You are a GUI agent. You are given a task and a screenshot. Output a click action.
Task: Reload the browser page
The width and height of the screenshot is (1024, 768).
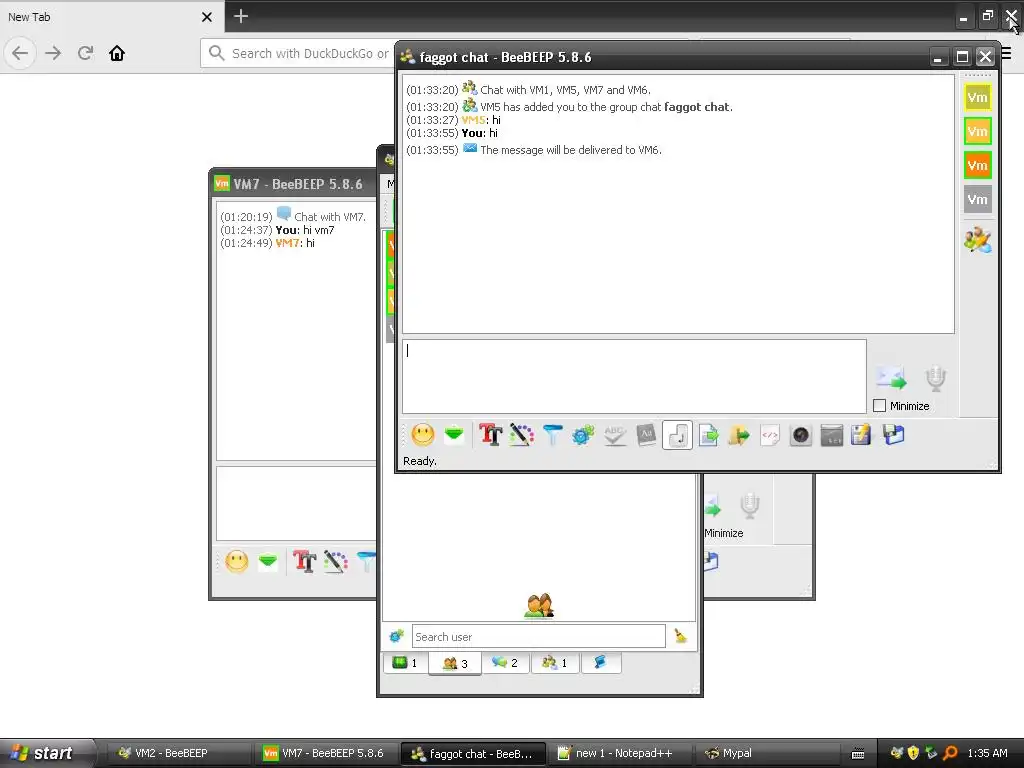point(85,53)
